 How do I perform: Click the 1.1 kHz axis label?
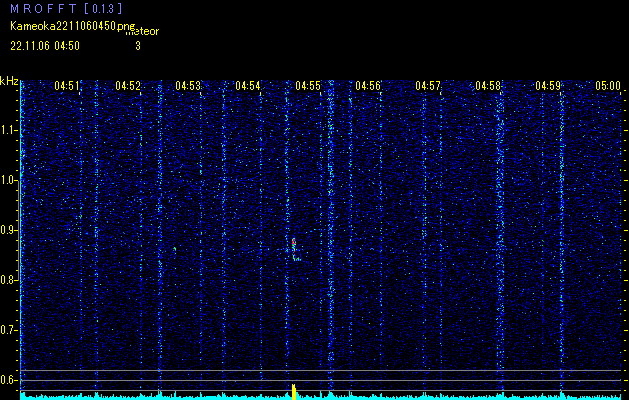point(9,130)
